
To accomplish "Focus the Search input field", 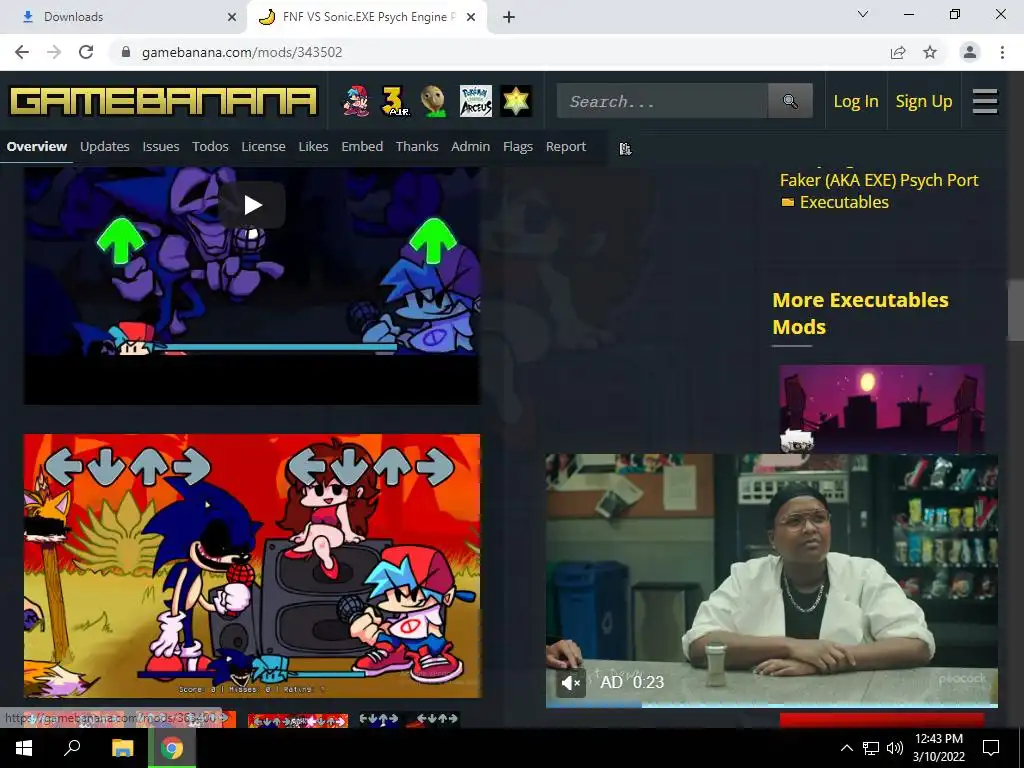I will tap(662, 101).
